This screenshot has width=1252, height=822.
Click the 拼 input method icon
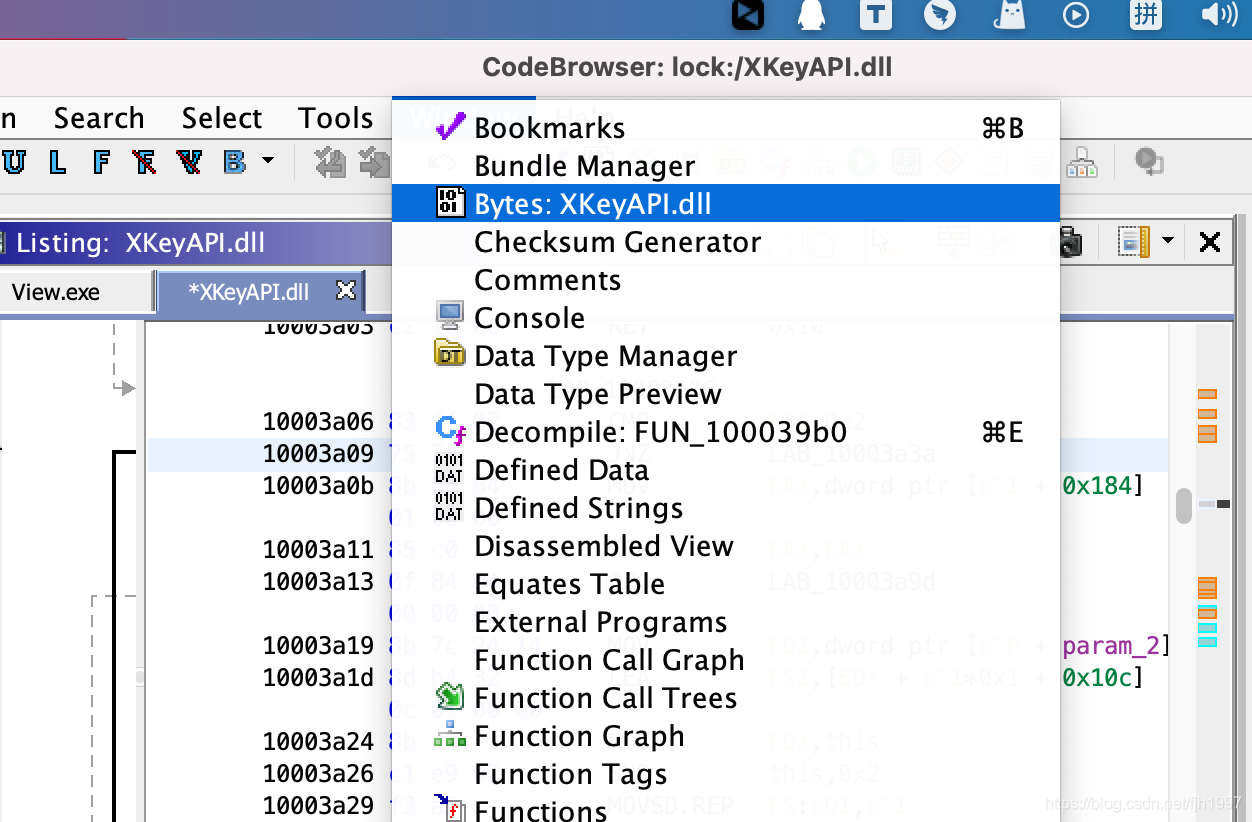(x=1146, y=15)
